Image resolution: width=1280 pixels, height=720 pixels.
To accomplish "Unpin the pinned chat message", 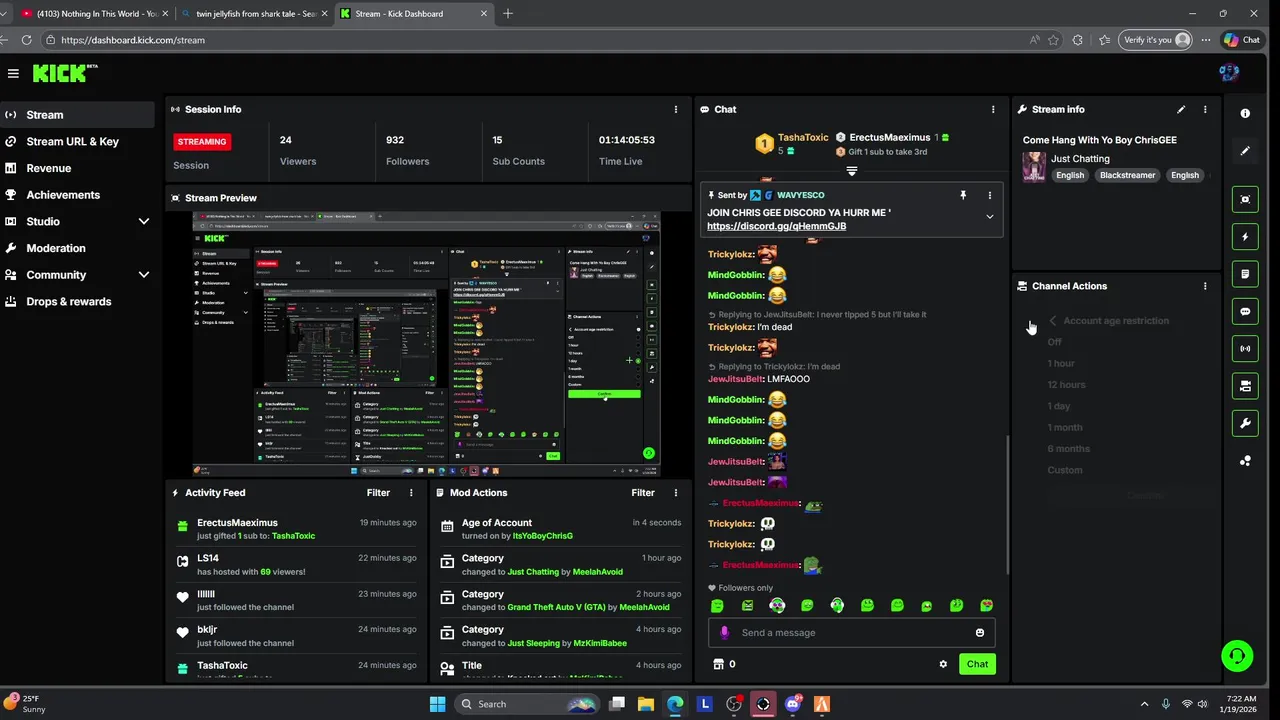I will pyautogui.click(x=963, y=195).
